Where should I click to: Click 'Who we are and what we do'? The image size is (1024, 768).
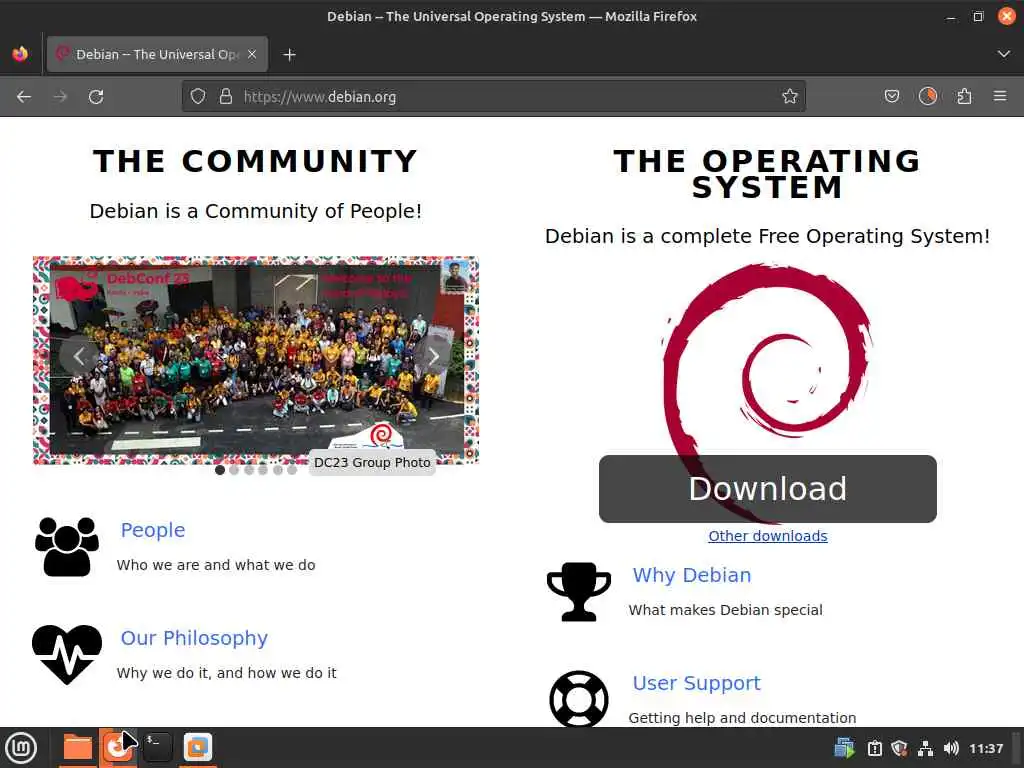pyautogui.click(x=216, y=565)
